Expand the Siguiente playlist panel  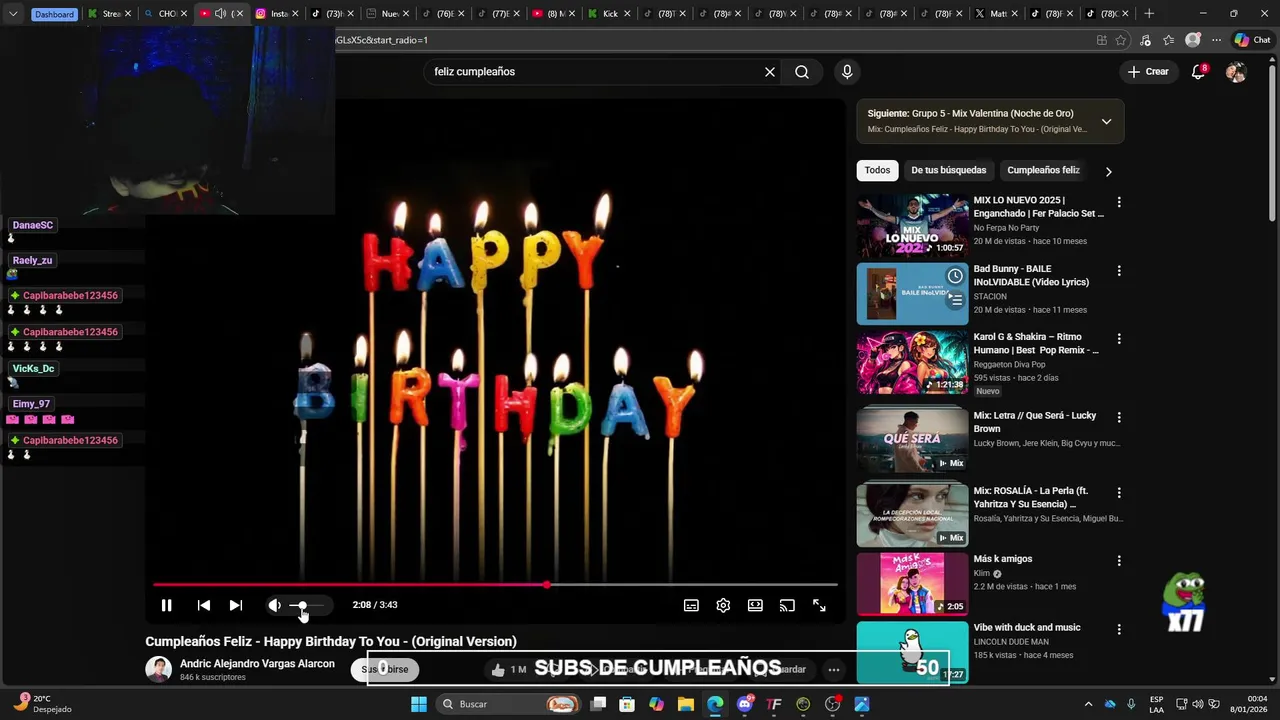click(1106, 121)
